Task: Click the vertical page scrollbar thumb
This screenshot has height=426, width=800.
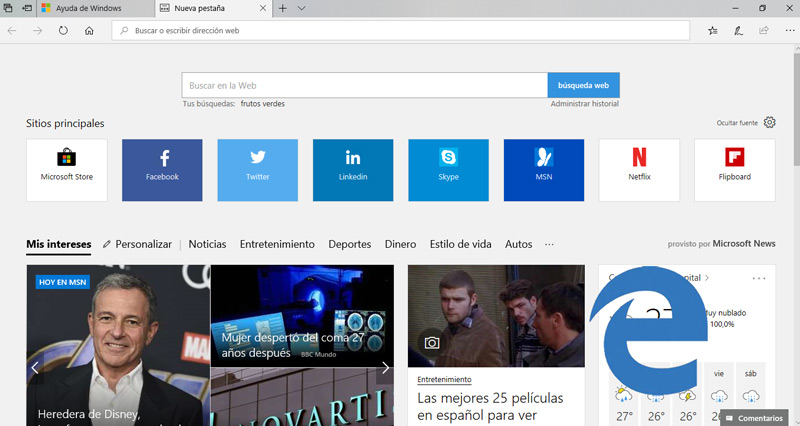Action: point(796,108)
